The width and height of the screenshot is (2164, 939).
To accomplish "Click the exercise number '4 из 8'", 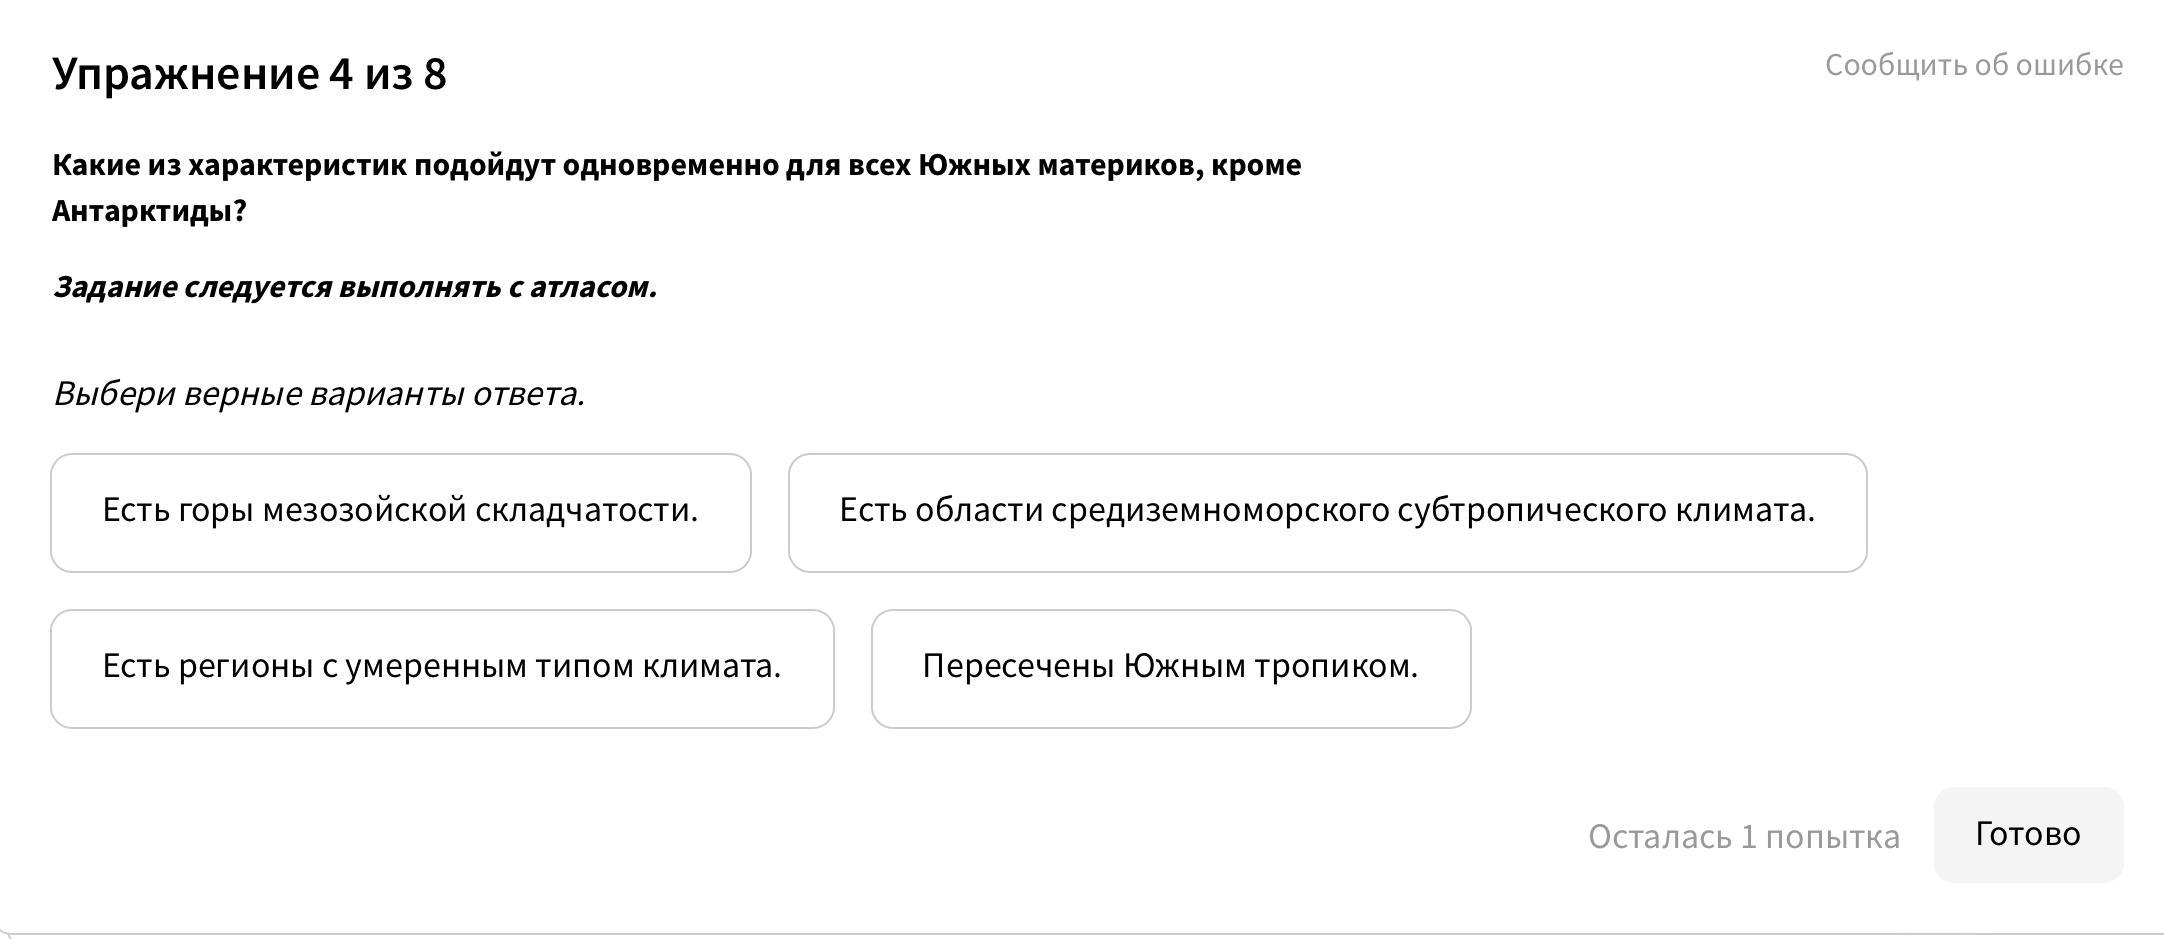I will 387,74.
